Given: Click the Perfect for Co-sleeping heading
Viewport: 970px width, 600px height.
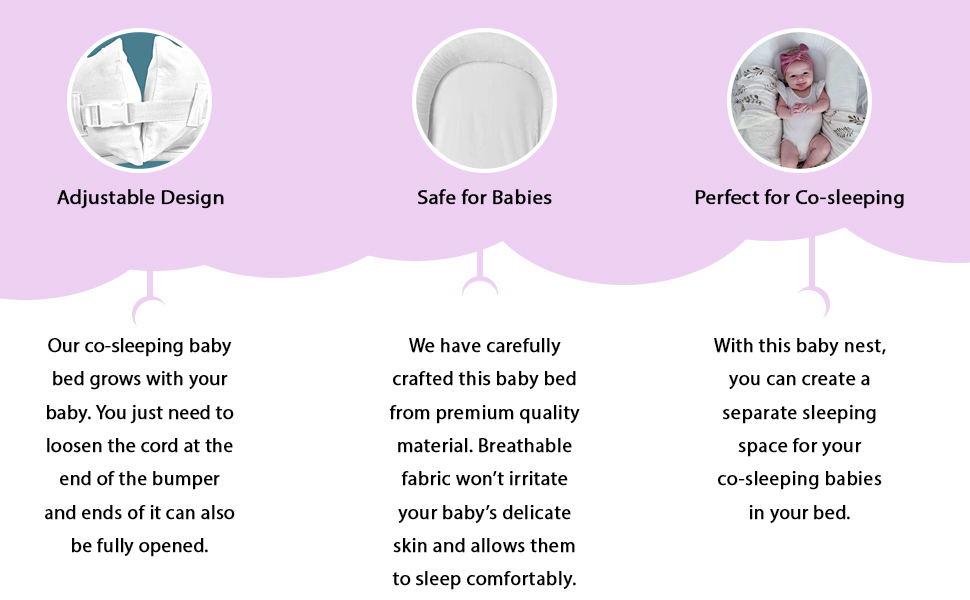Looking at the screenshot, I should [799, 197].
